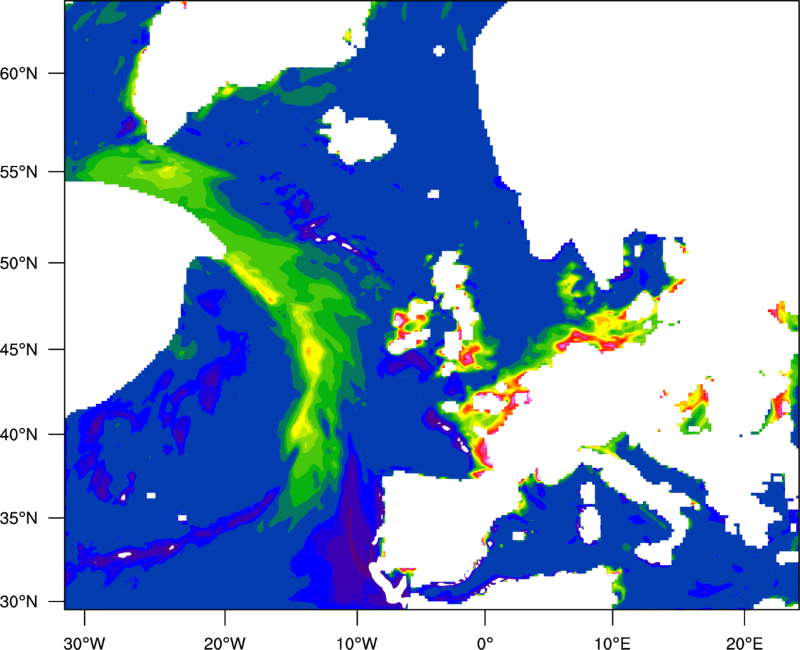This screenshot has height=650, width=800.
Task: Click the gray Iceland landmass on map
Action: pyautogui.click(x=358, y=134)
